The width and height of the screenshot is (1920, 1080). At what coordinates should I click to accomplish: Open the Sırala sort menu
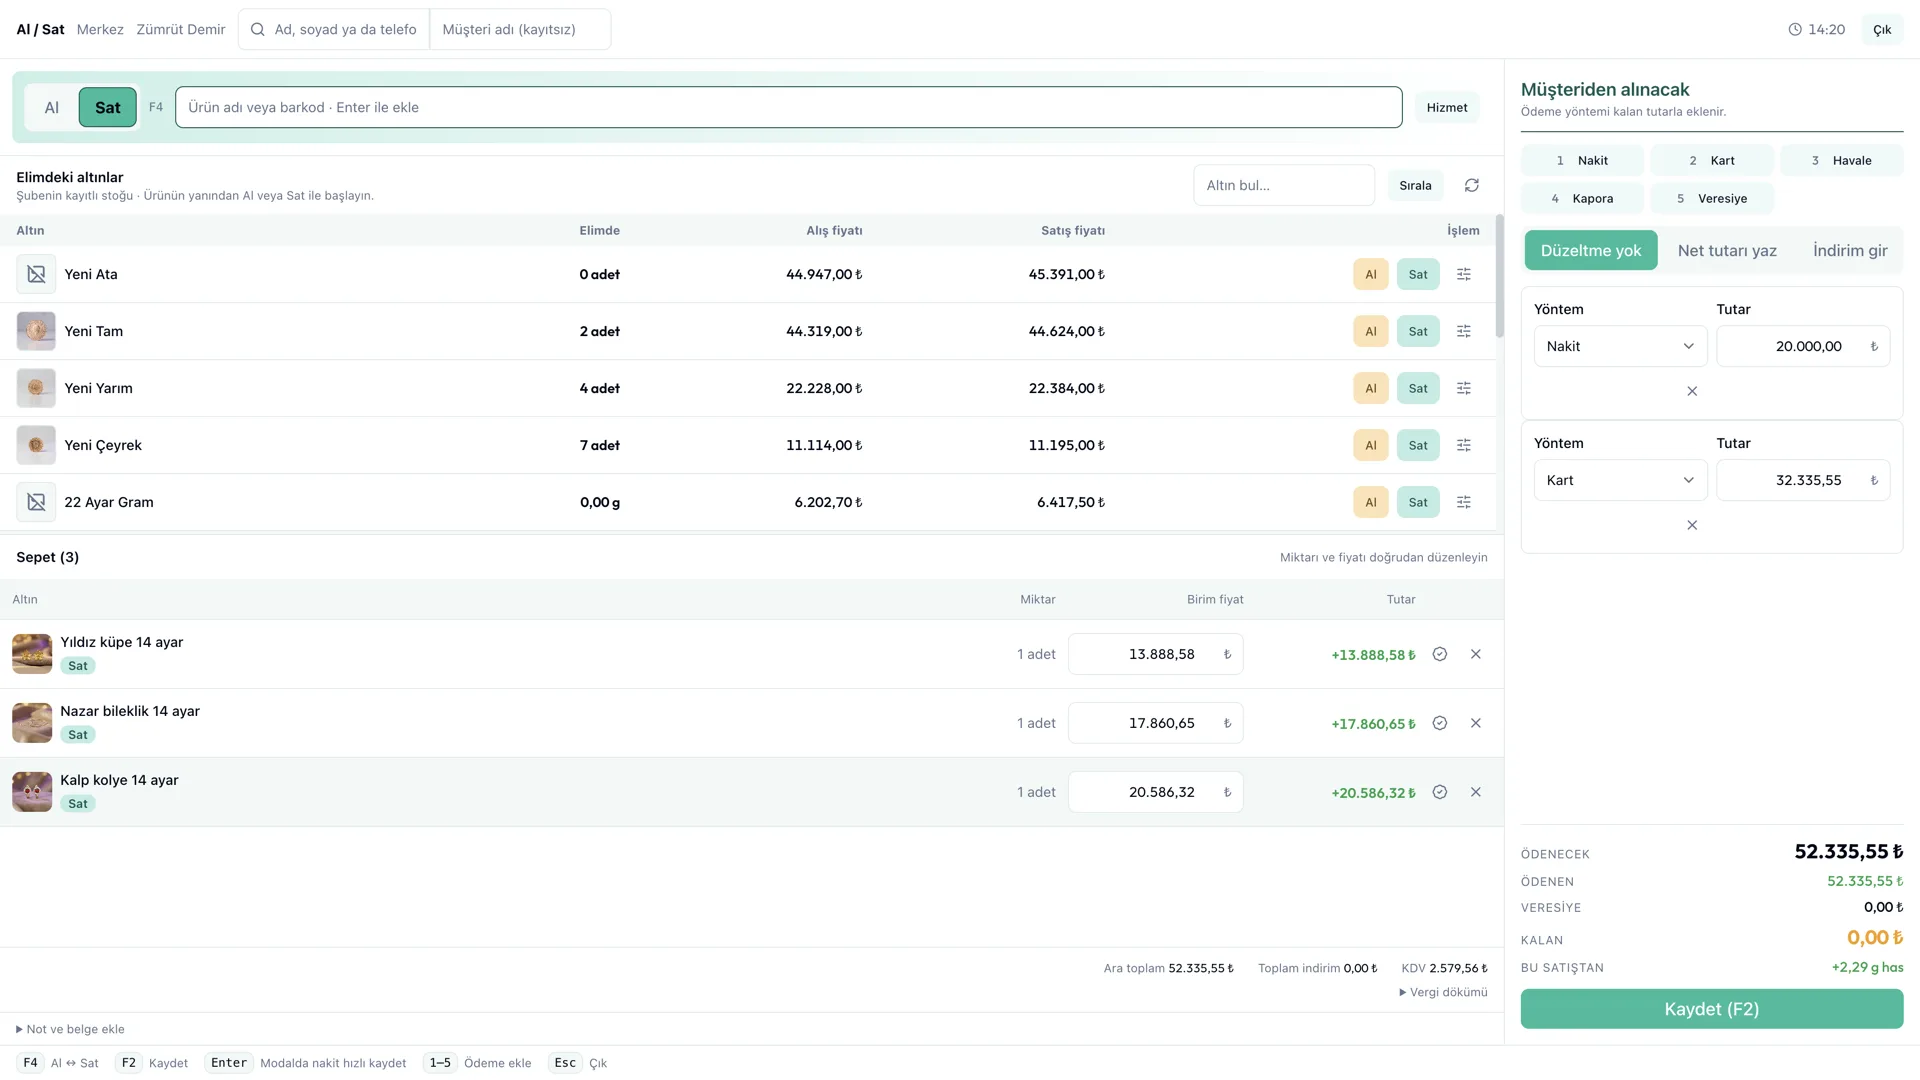pos(1415,185)
